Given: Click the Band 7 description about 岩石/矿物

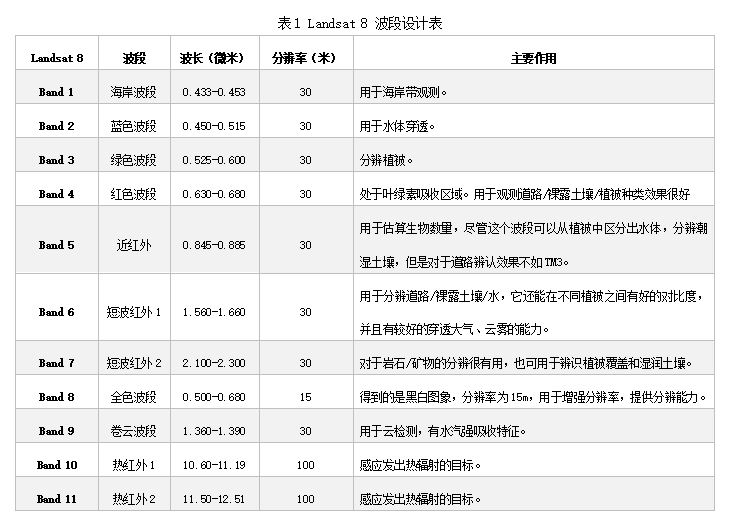Looking at the screenshot, I should click(526, 363).
